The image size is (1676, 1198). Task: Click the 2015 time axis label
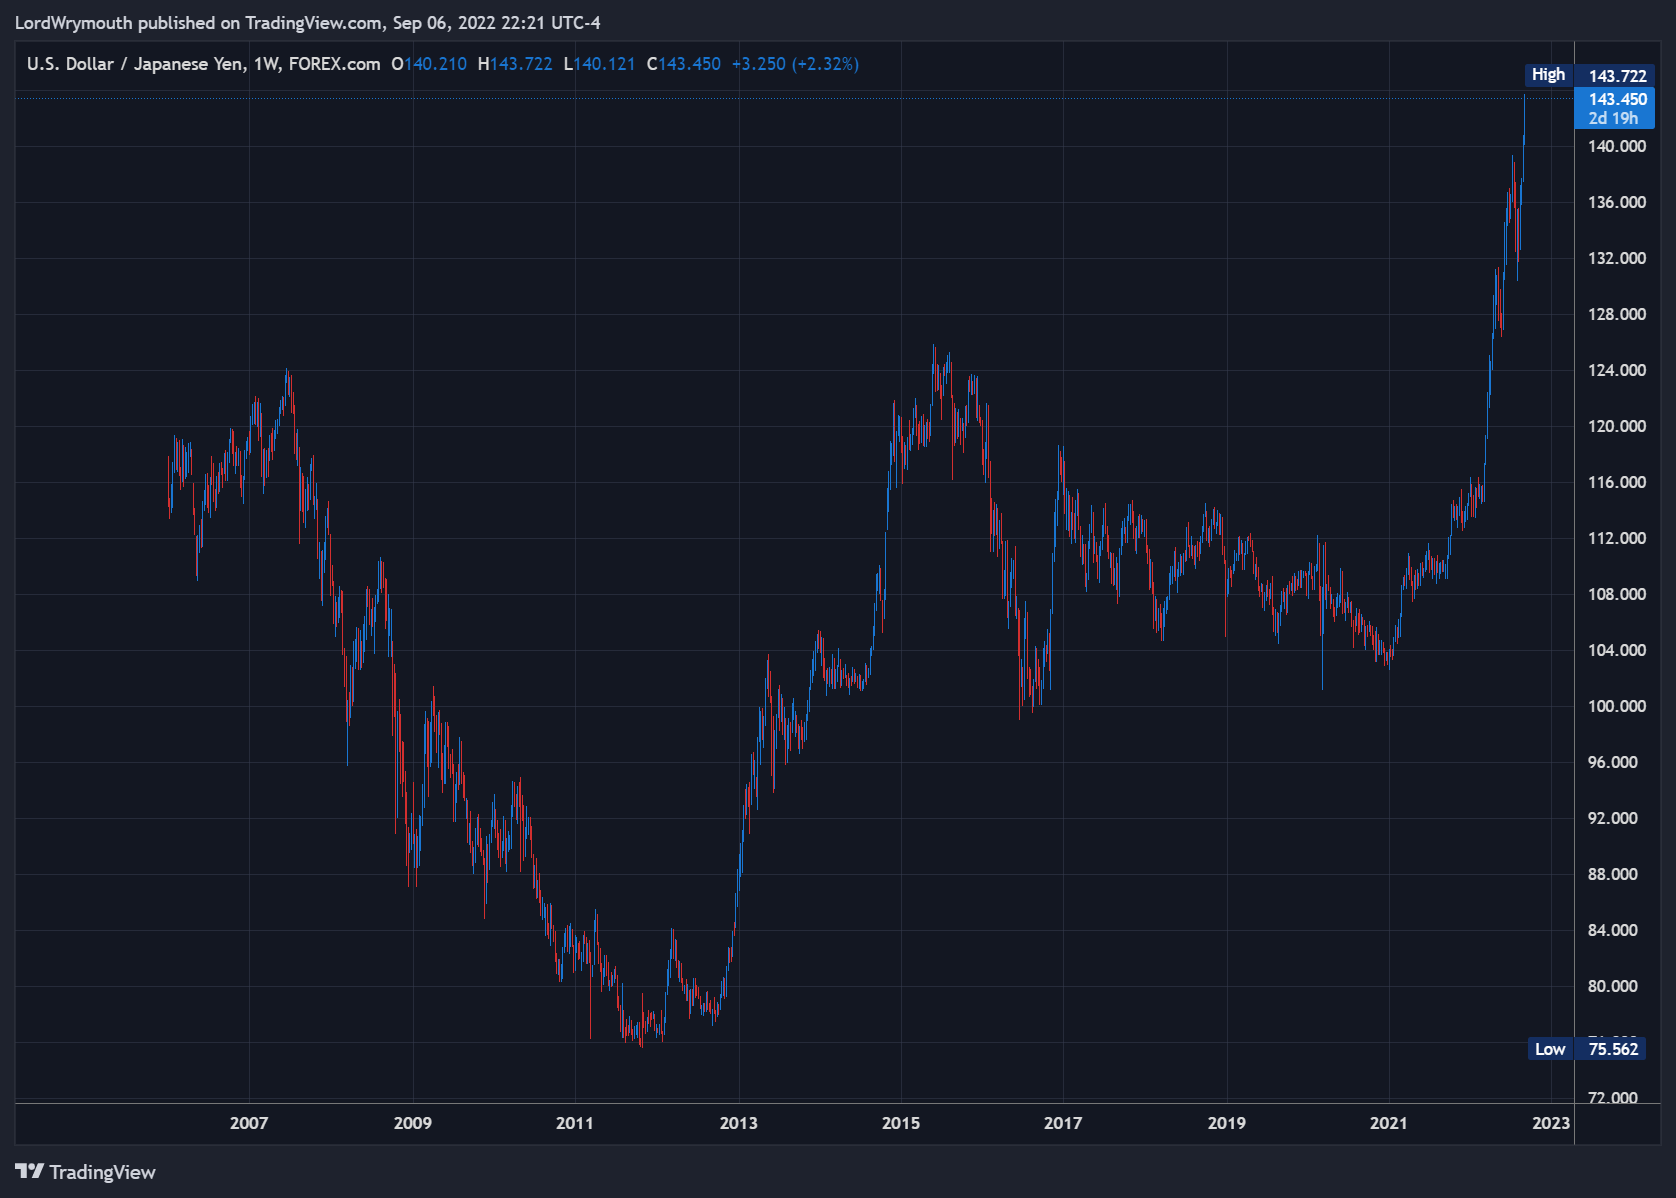pos(901,1123)
